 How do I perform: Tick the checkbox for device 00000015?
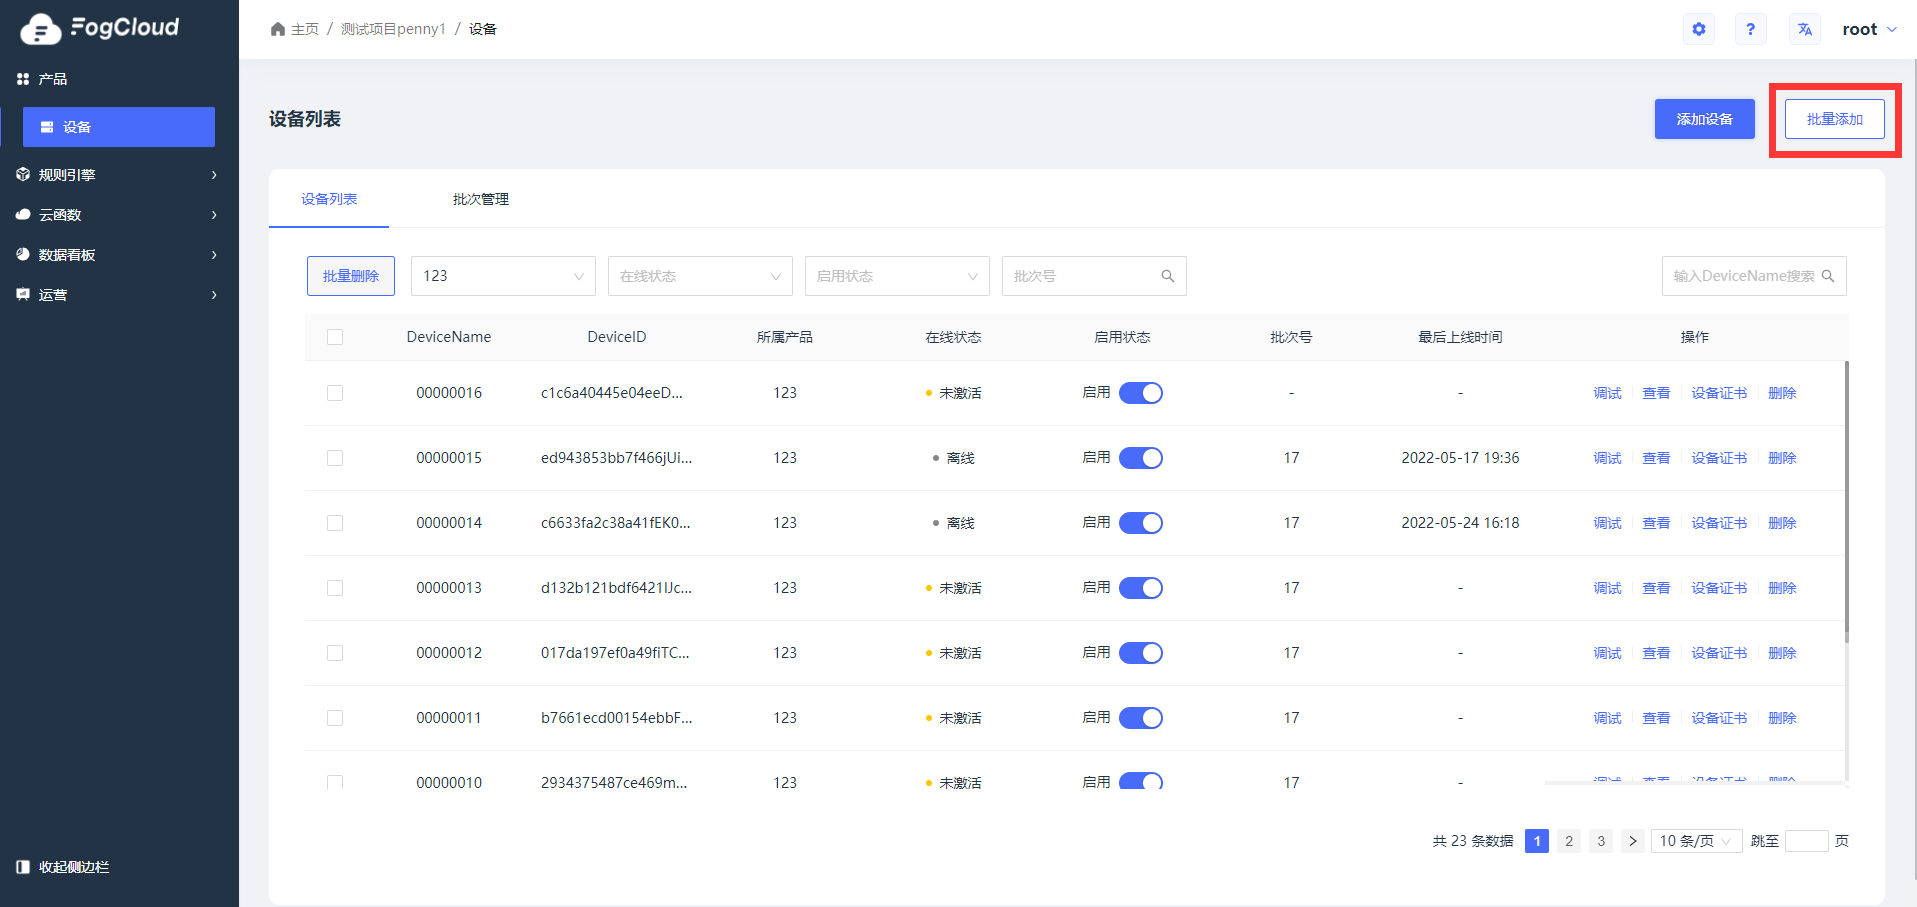click(x=335, y=458)
